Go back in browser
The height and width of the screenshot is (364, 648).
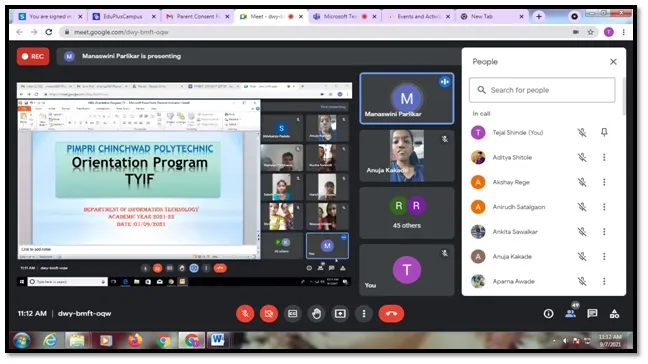19,32
